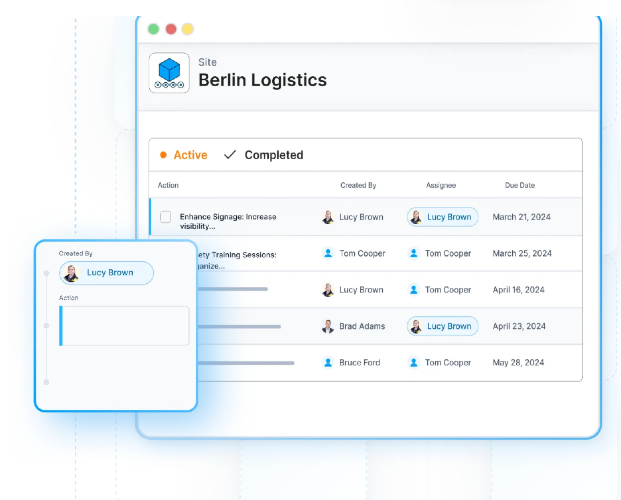Click Lucy Brown assignee pill in April 23 row

pyautogui.click(x=443, y=326)
